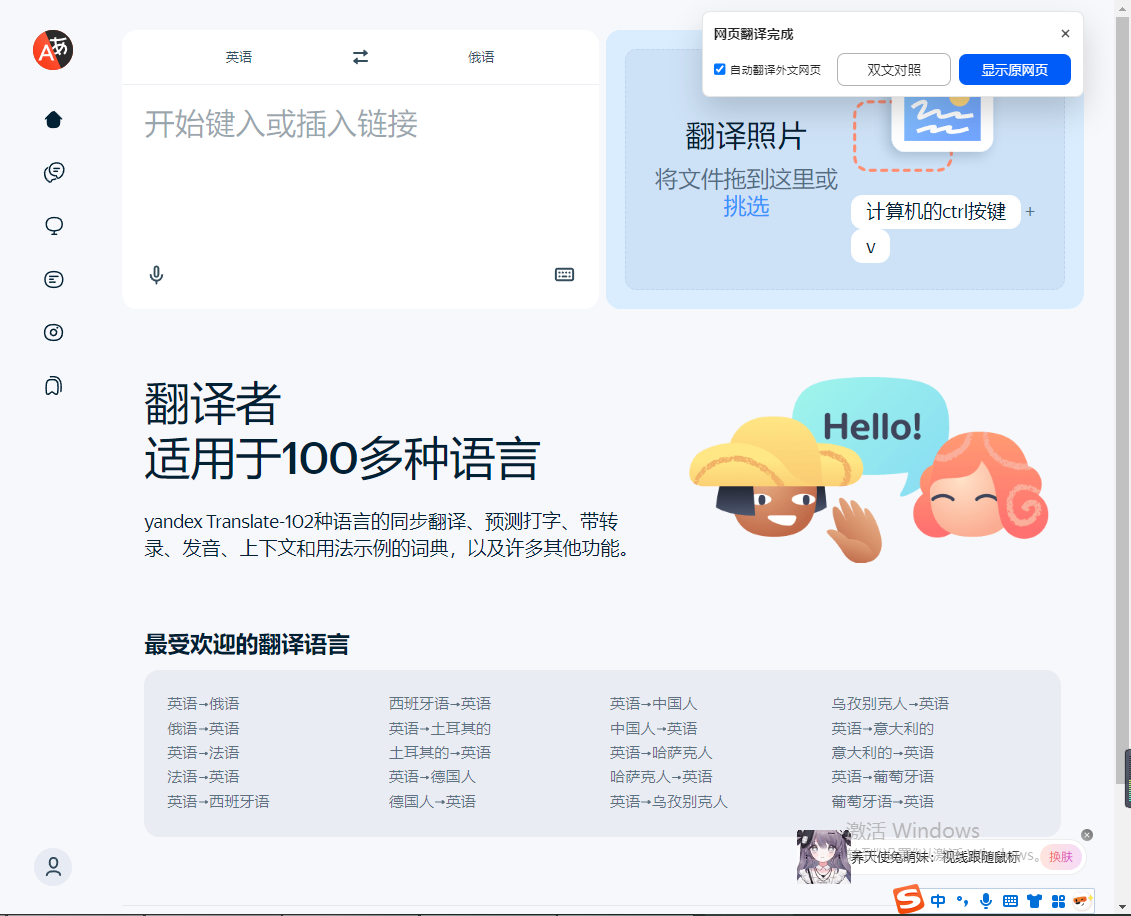Open 英语→法语 link
1131x916 pixels.
203,752
